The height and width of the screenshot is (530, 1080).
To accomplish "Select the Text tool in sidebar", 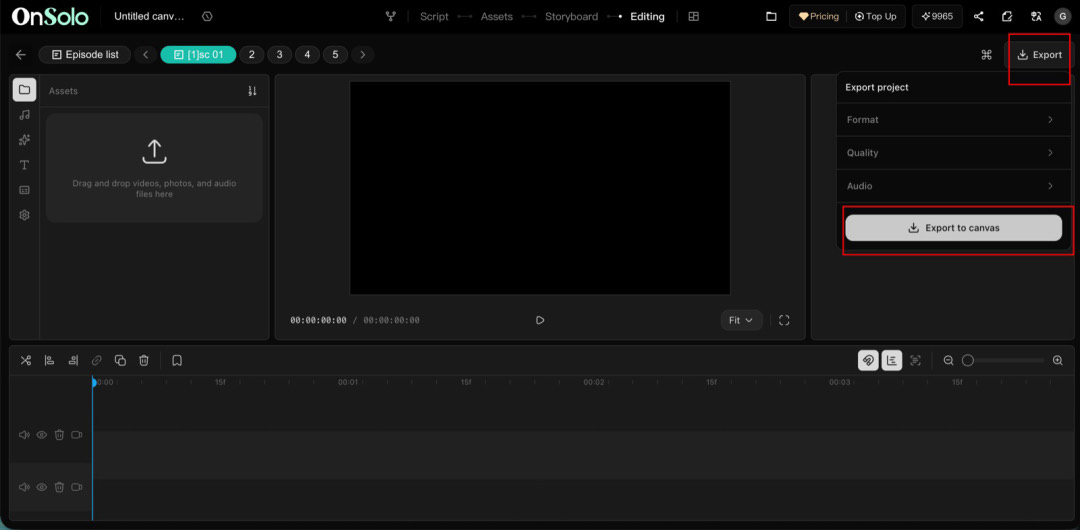I will point(24,165).
